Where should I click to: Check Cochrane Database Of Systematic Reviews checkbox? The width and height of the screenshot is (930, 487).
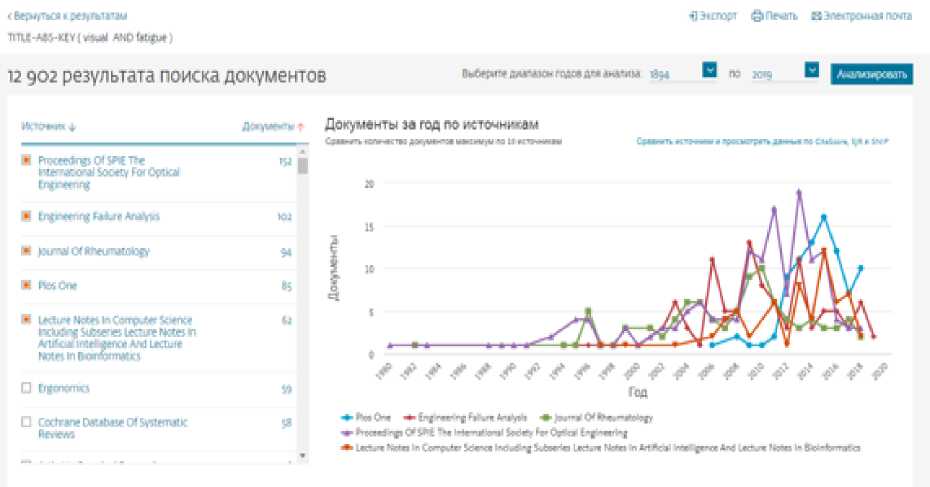click(27, 423)
